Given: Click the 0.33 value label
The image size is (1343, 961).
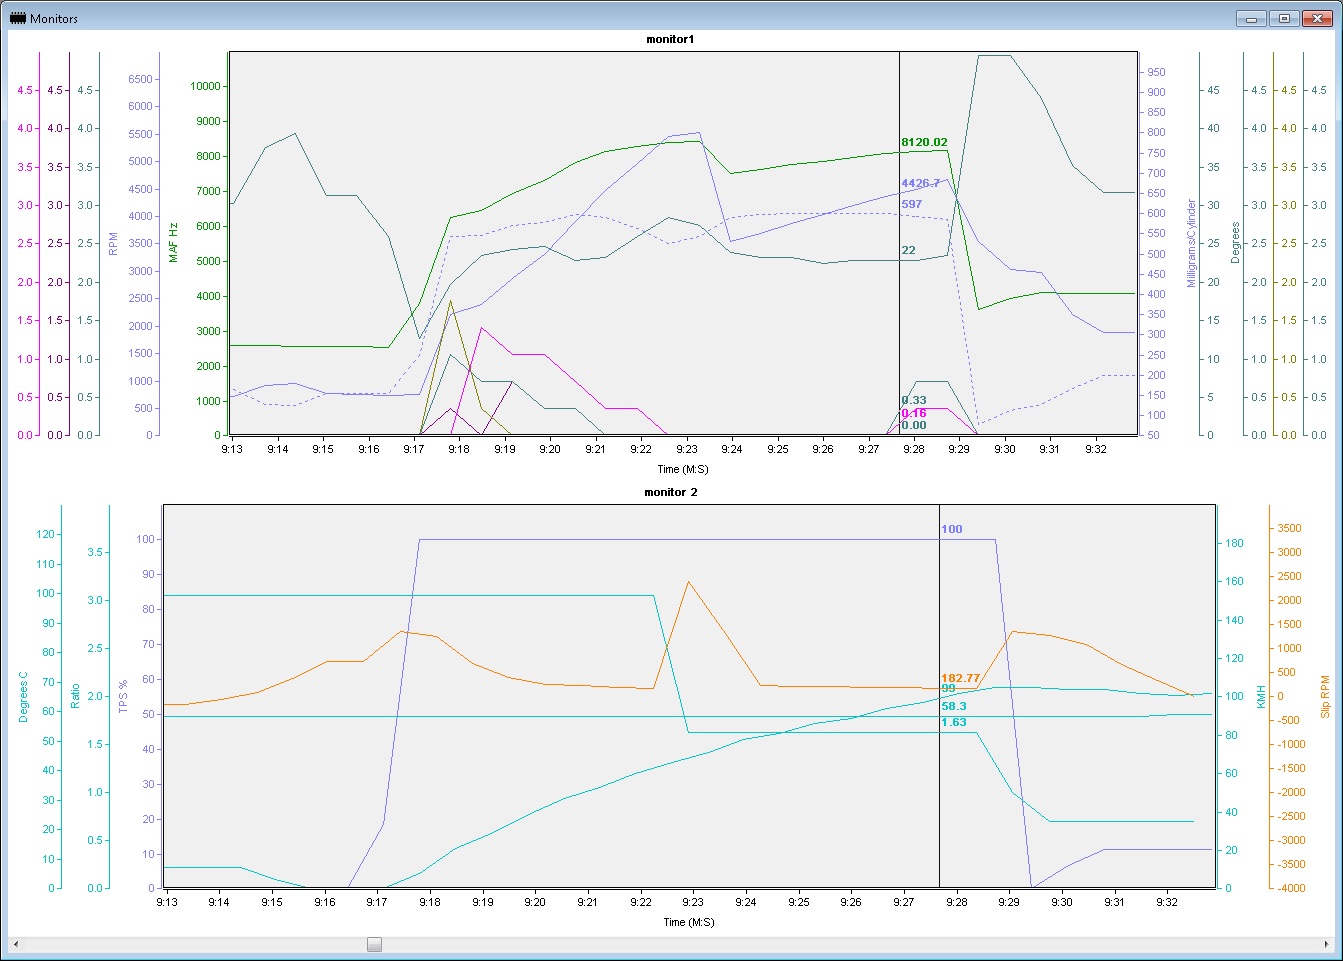Looking at the screenshot, I should [x=913, y=400].
